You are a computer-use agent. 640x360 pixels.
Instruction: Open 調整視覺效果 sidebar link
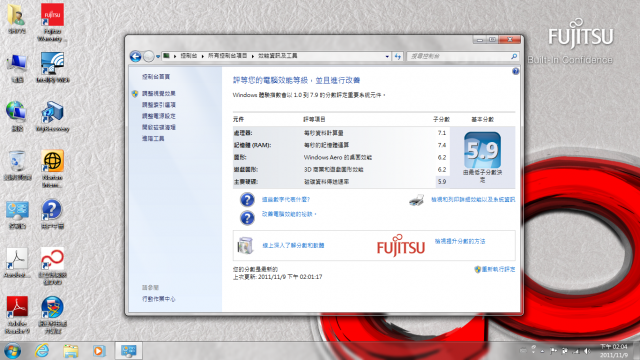pyautogui.click(x=159, y=93)
